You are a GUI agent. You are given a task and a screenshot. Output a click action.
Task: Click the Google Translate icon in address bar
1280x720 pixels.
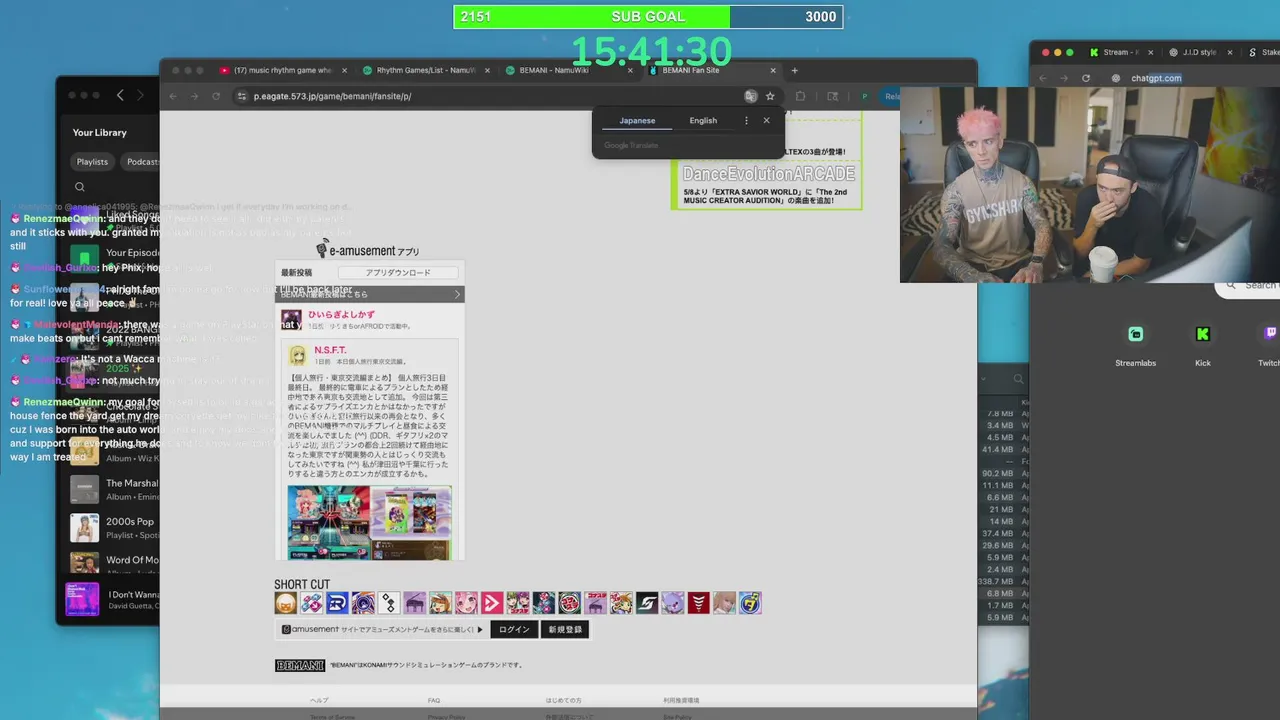[750, 96]
